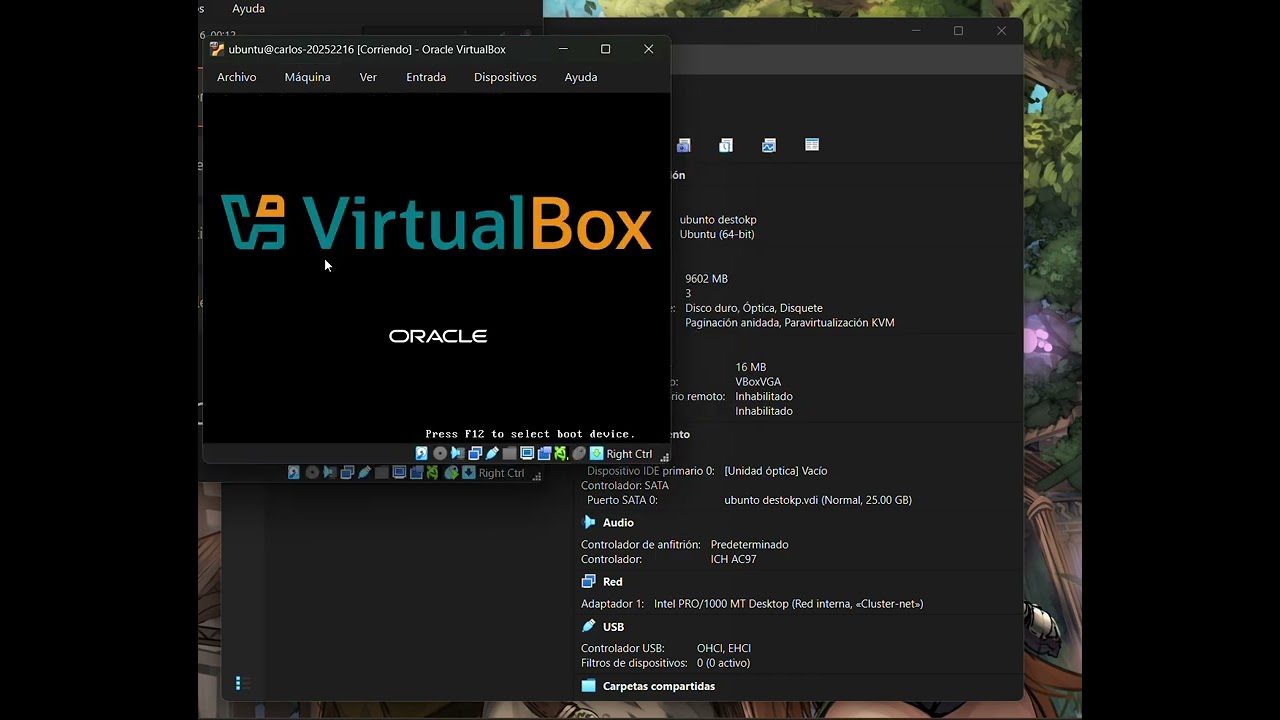The width and height of the screenshot is (1280, 720).
Task: Click the 'VBoxVGA' graphics controller value
Action: point(758,382)
